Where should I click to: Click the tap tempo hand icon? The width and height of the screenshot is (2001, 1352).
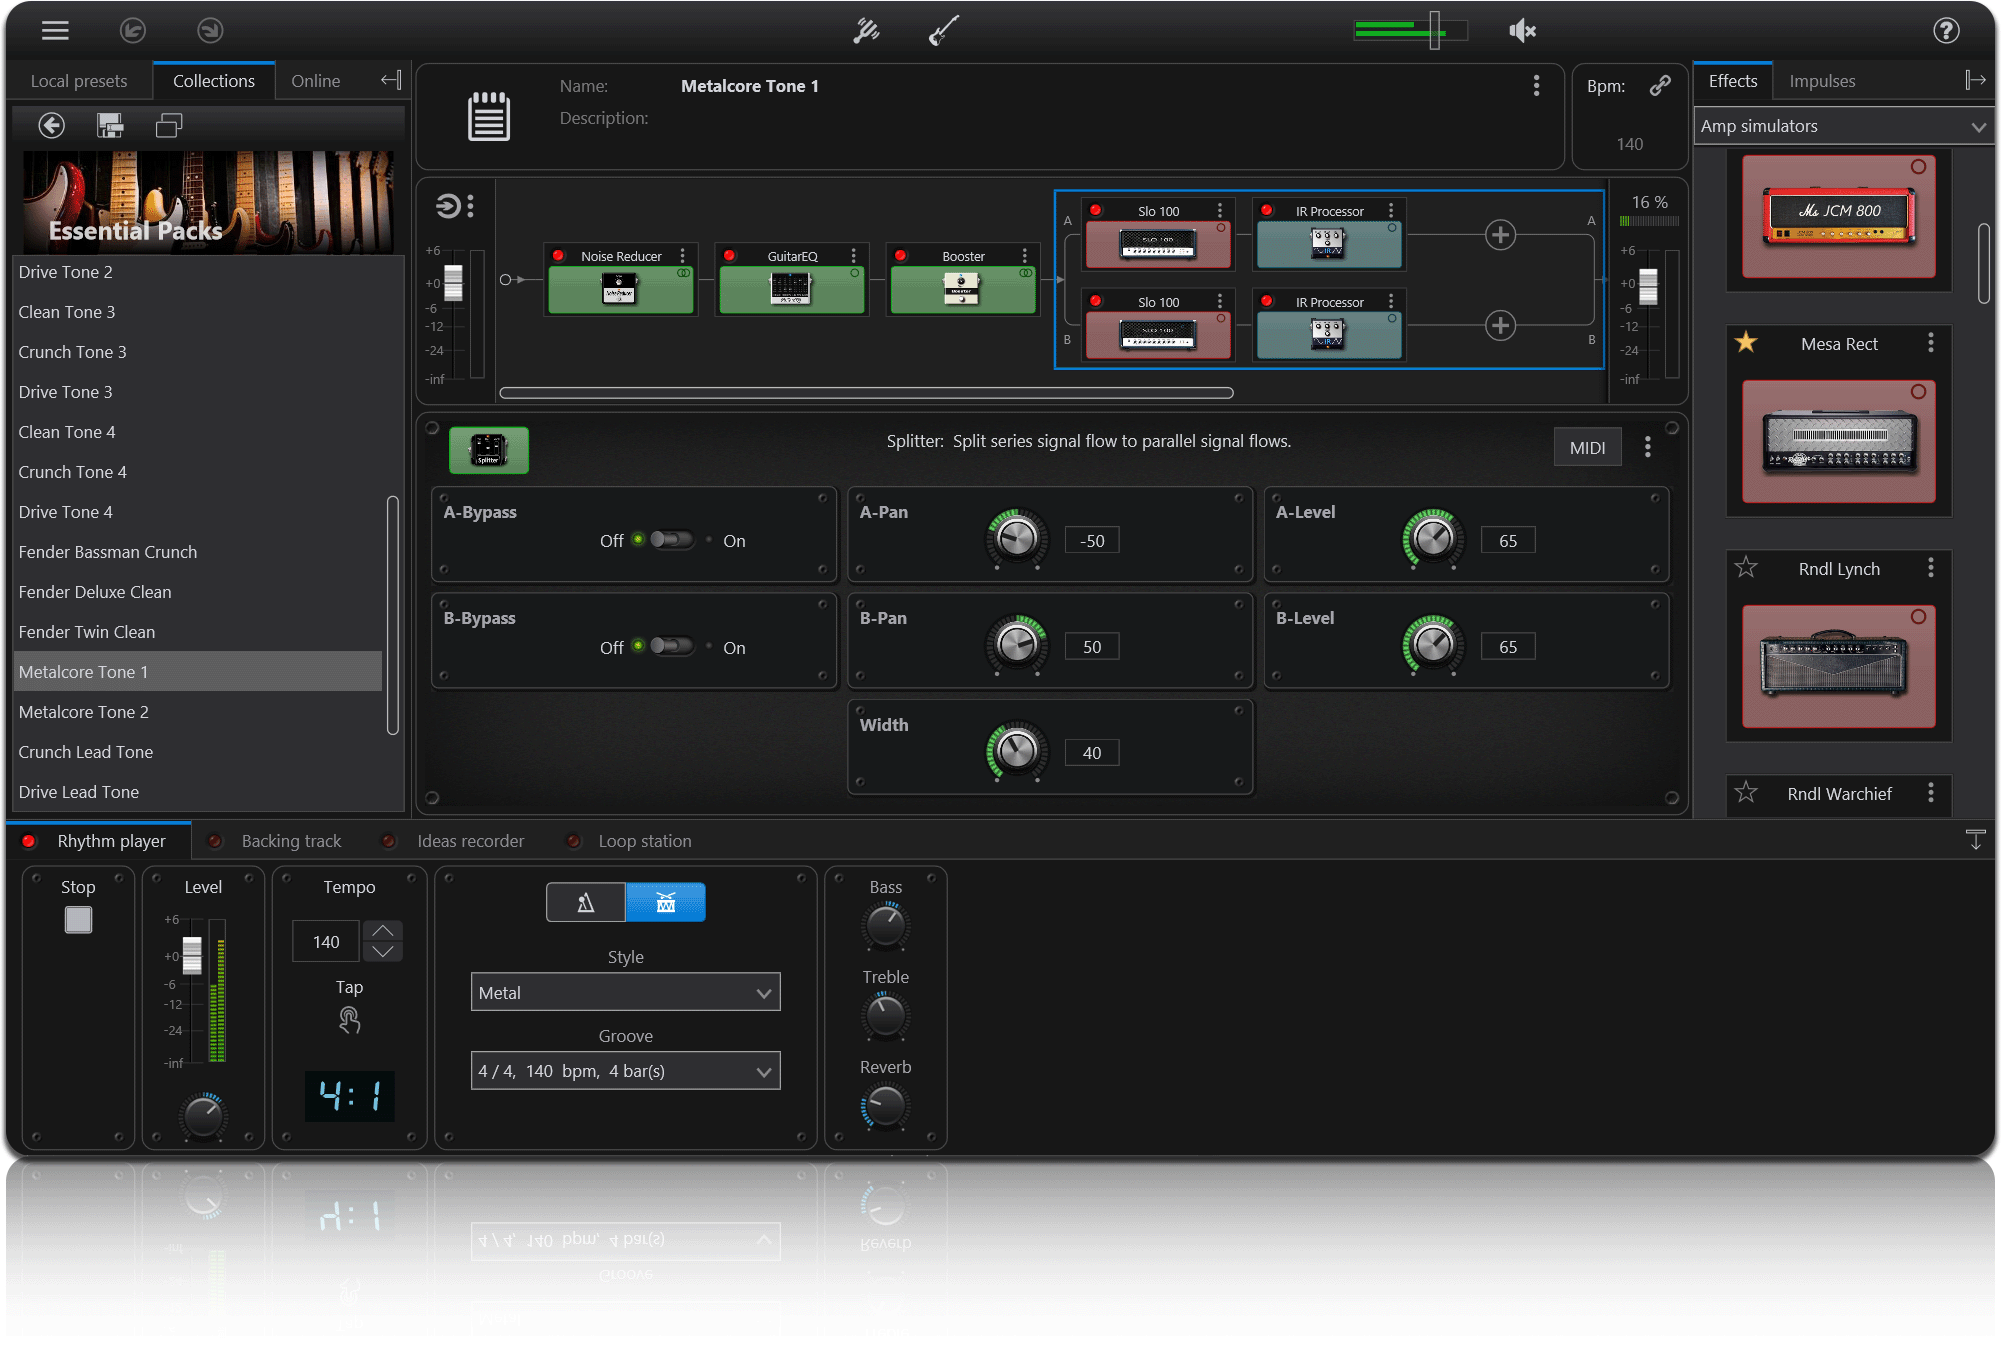click(x=349, y=1020)
